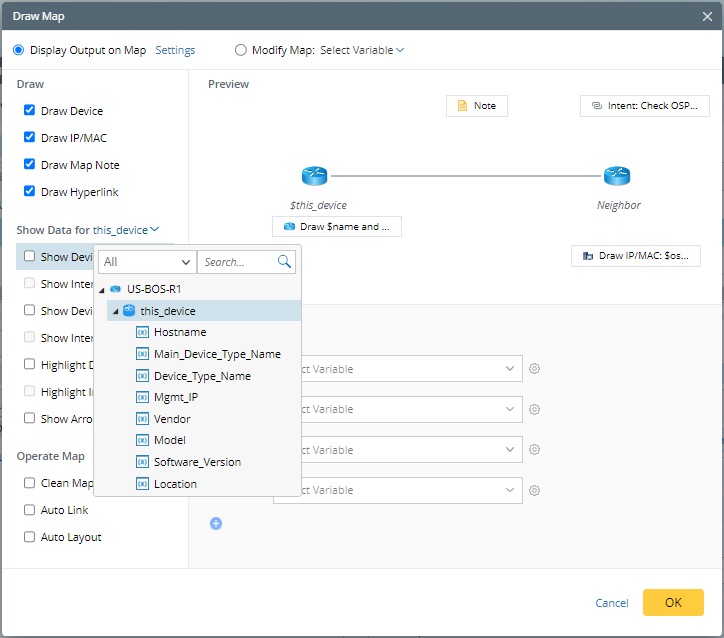Choose the Mgmt_IP variable from list
Viewport: 724px width, 638px height.
176,397
